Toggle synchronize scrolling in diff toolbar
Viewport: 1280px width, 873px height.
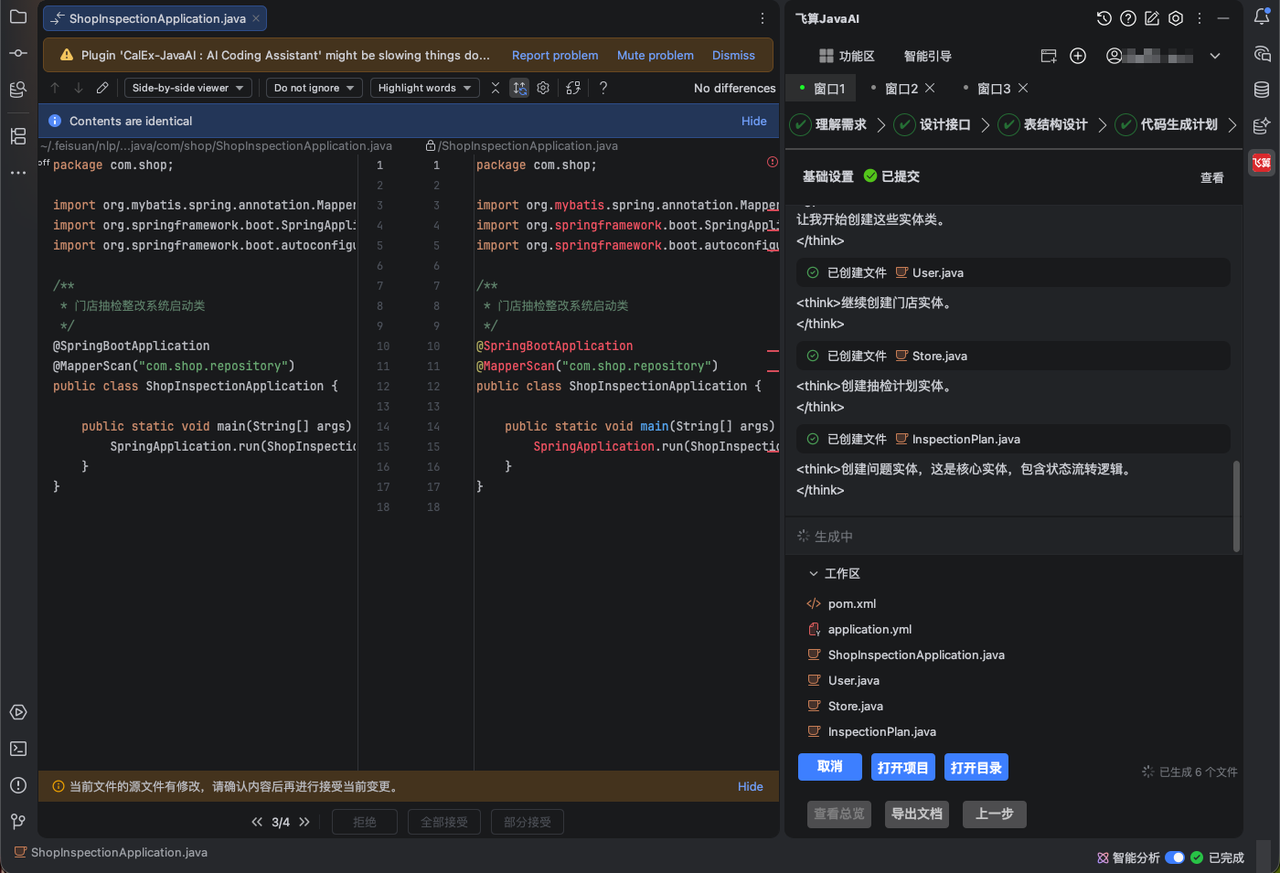(520, 88)
